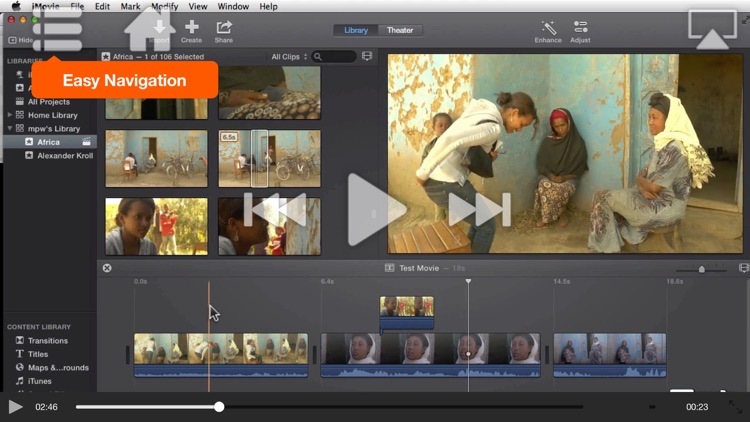The width and height of the screenshot is (750, 422).
Task: Open the Help menu
Action: pyautogui.click(x=268, y=6)
